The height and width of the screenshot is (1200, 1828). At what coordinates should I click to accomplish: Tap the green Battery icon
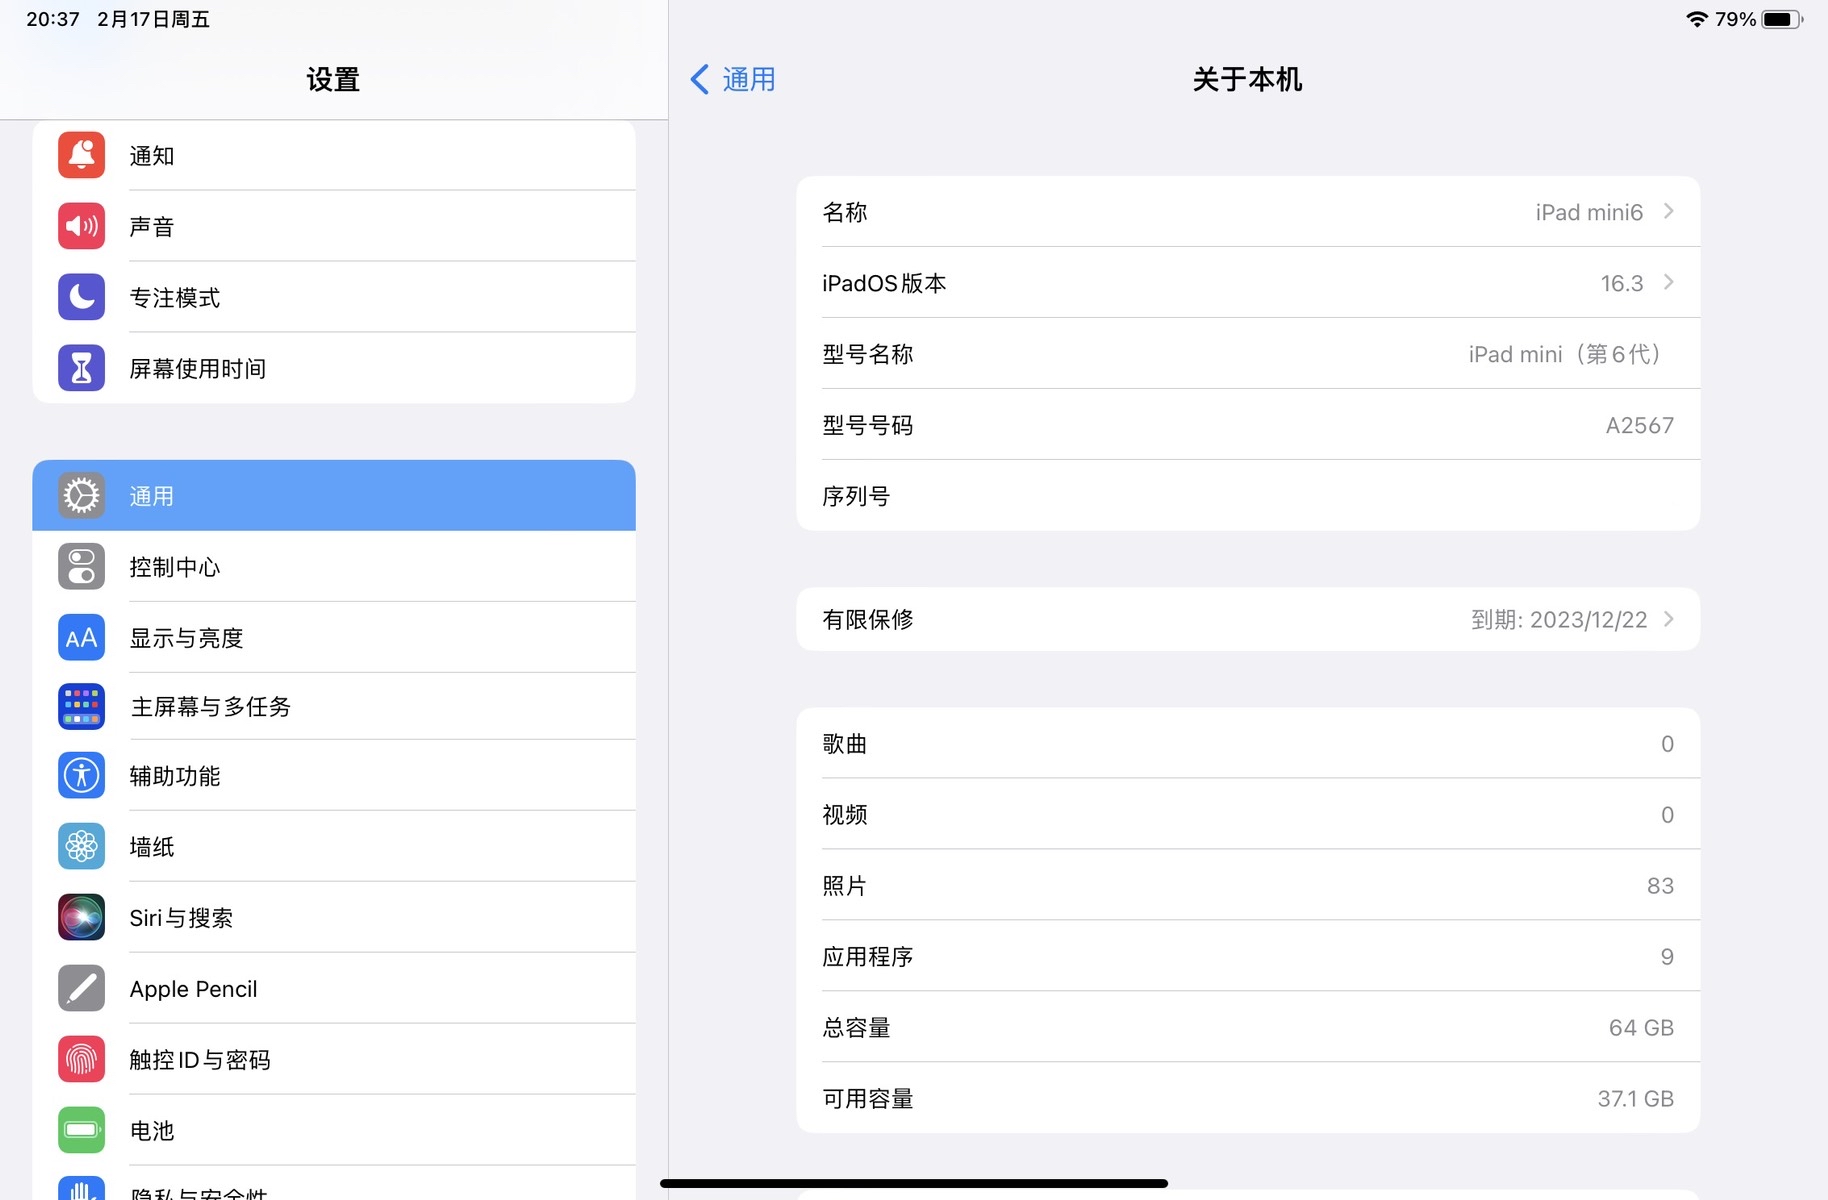81,1130
